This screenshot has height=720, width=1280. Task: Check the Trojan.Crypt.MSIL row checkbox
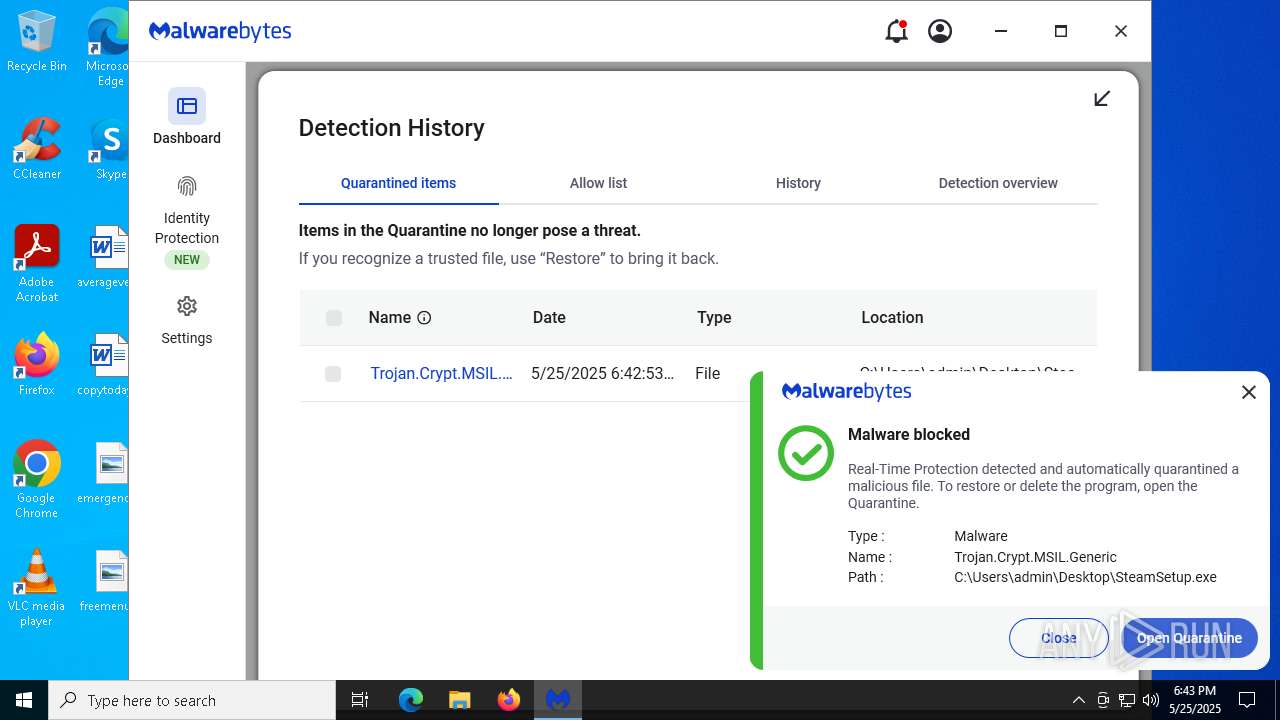[x=333, y=374]
